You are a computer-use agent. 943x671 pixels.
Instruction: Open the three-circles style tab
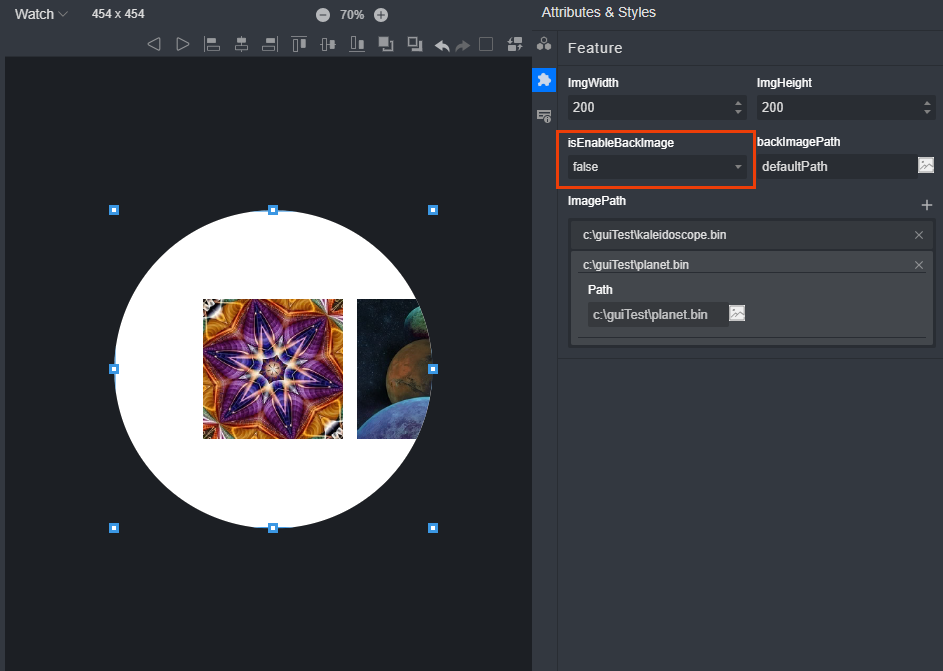[x=544, y=44]
